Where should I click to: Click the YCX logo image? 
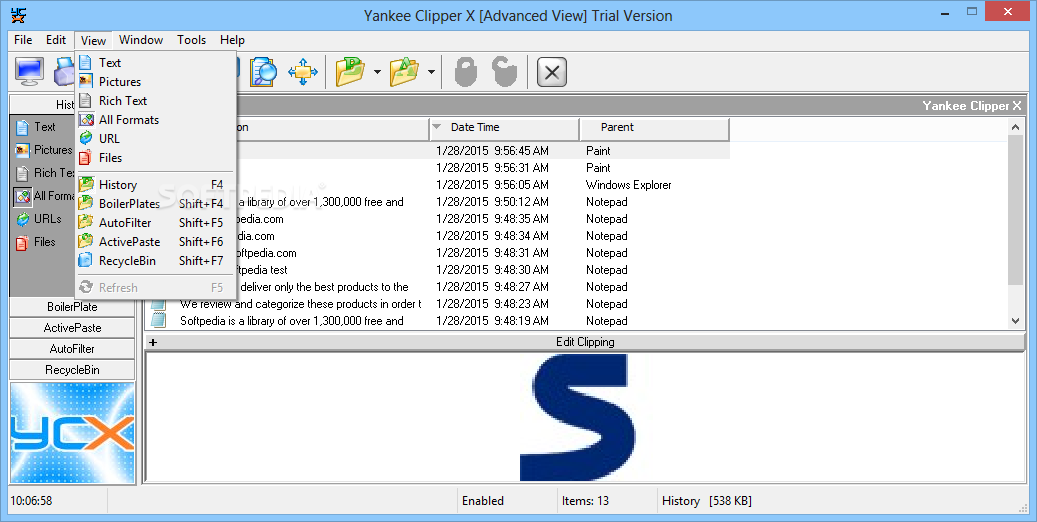72,433
